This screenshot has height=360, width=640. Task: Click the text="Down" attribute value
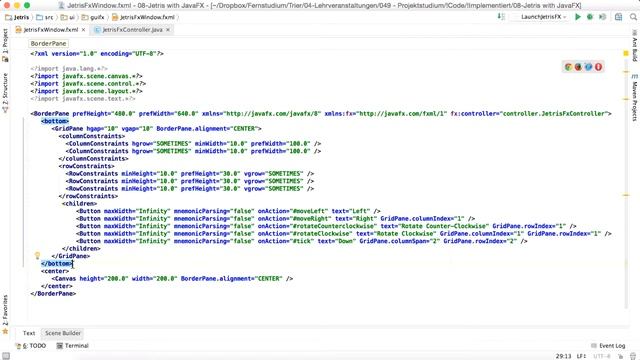click(x=337, y=241)
